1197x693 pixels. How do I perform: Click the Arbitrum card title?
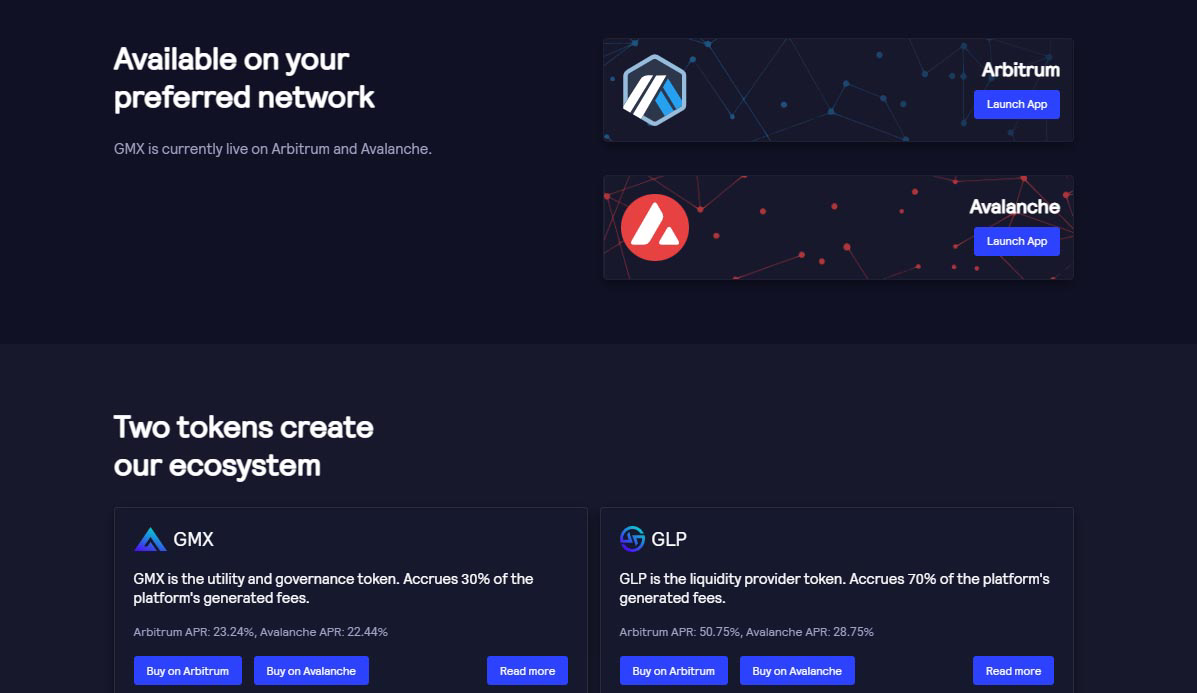coord(1020,70)
